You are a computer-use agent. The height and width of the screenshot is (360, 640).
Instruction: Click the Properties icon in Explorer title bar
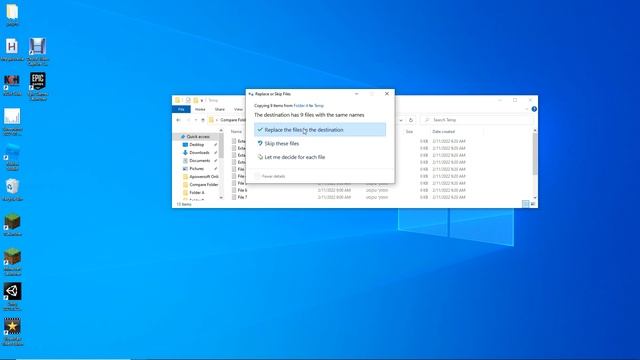point(188,100)
